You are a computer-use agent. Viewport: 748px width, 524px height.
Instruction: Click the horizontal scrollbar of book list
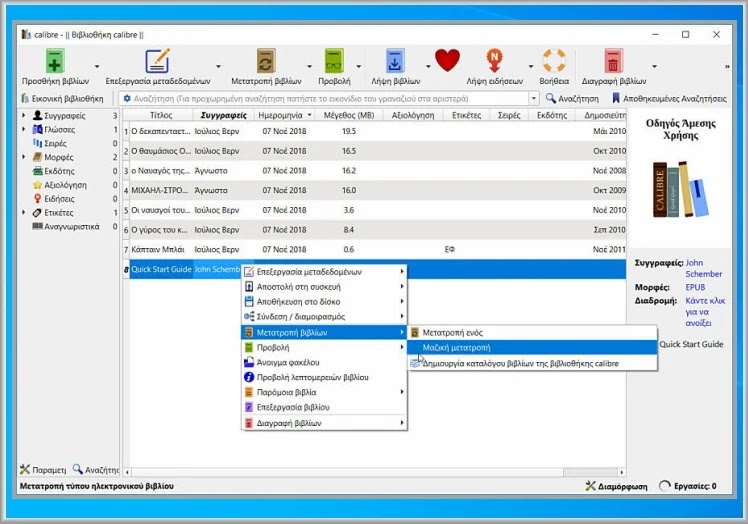[374, 472]
